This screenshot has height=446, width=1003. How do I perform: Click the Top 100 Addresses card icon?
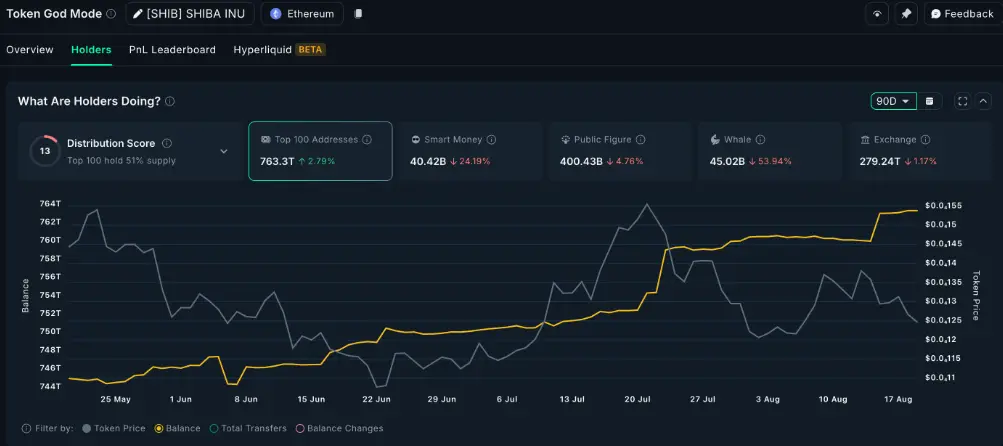265,139
